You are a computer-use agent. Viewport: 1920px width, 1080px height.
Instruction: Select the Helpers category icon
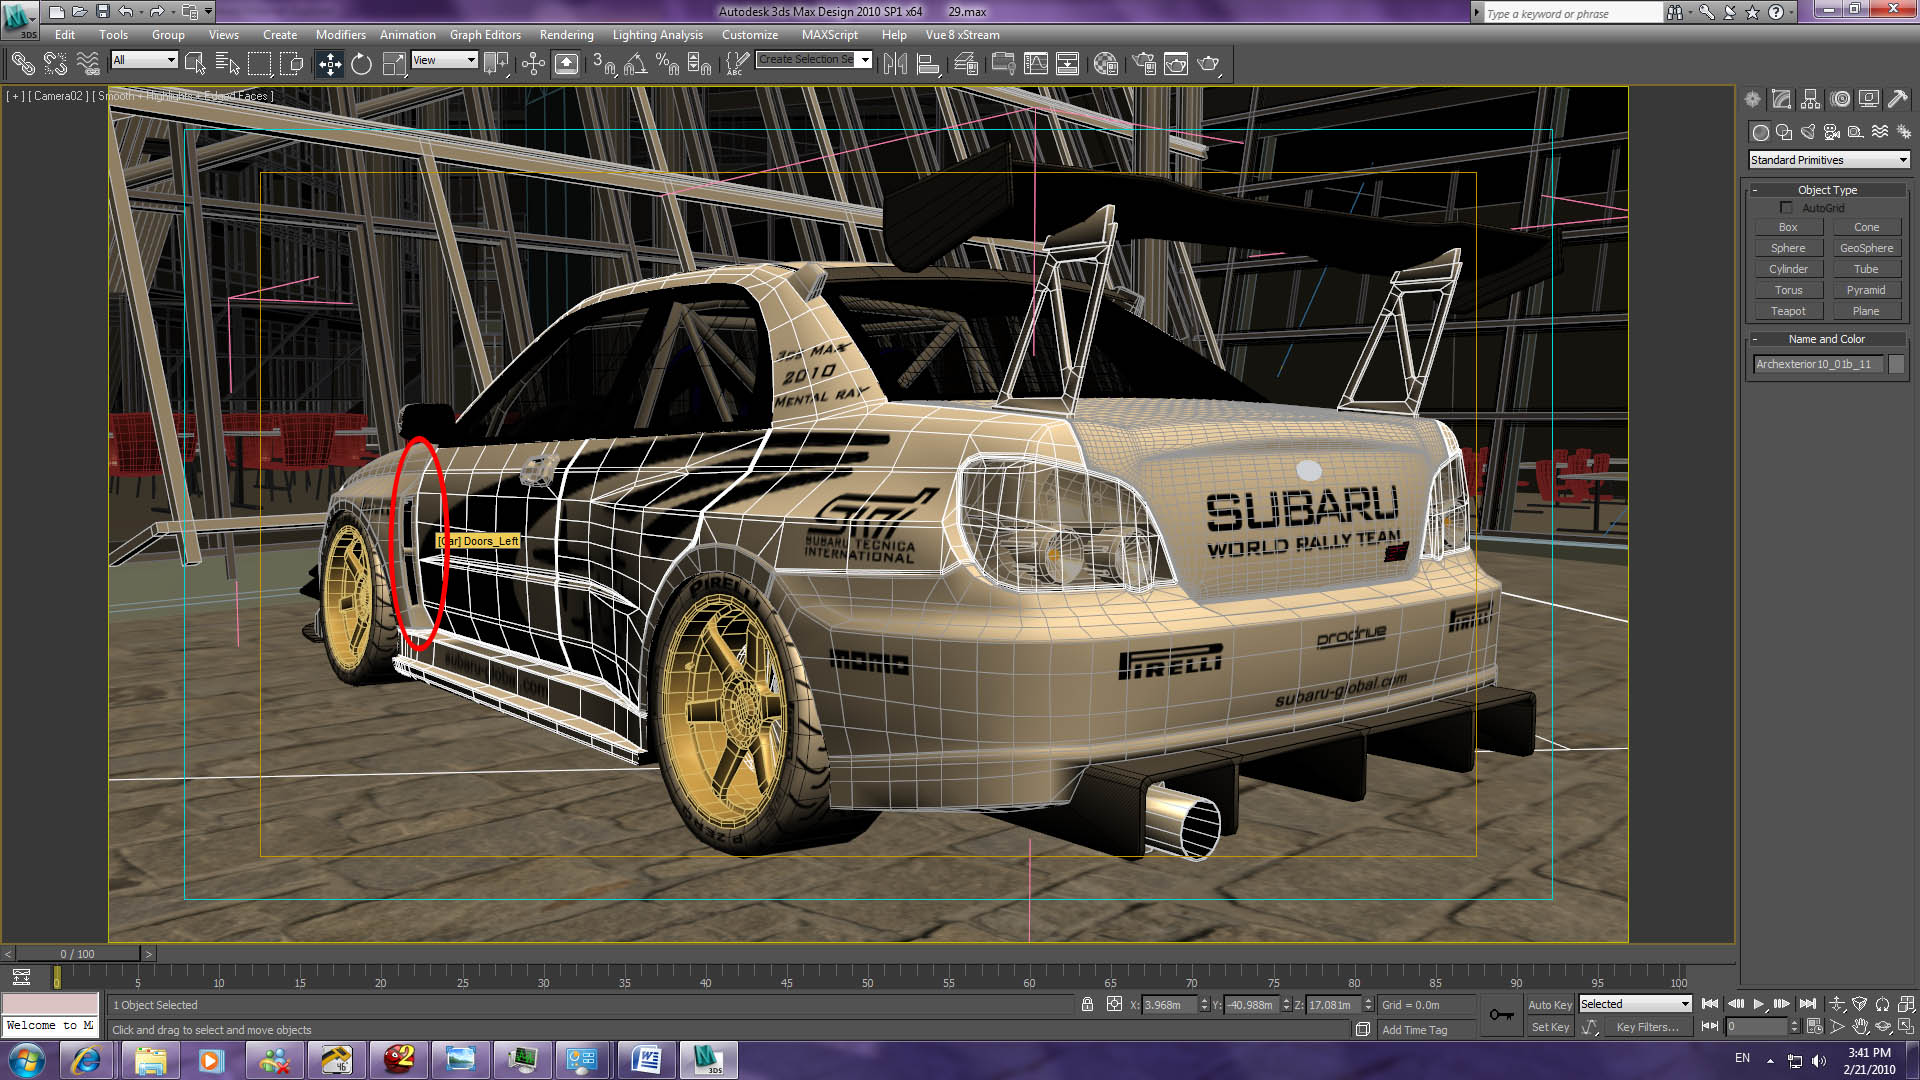(x=1856, y=132)
